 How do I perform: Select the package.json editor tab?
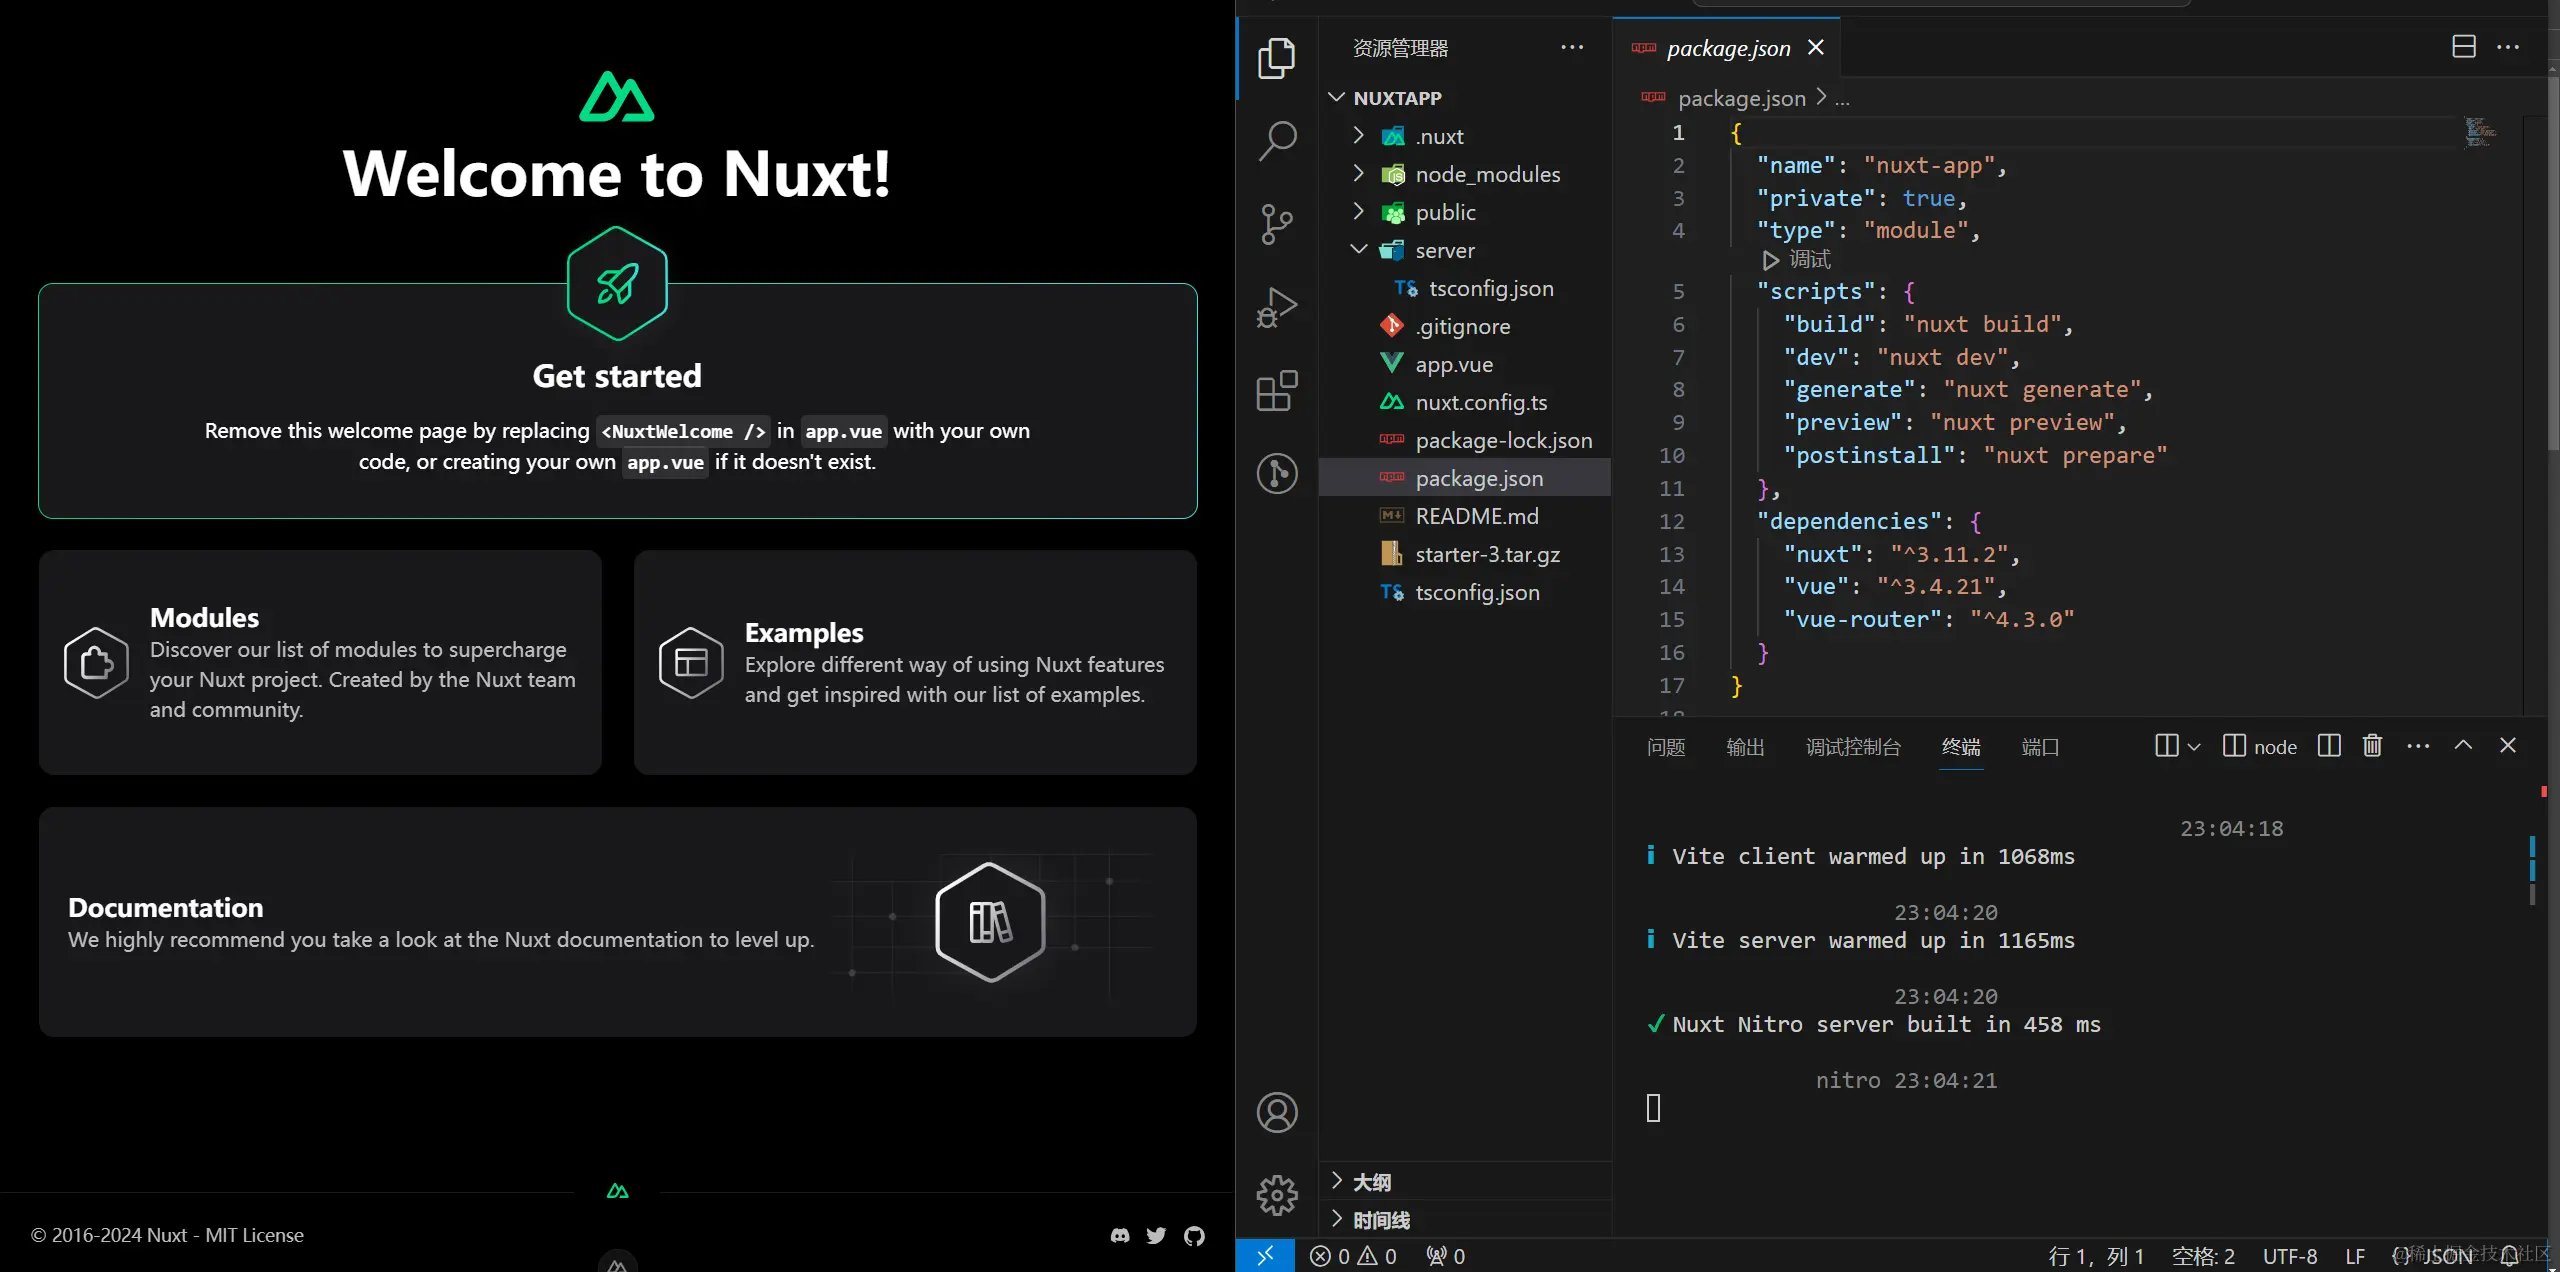tap(1726, 48)
